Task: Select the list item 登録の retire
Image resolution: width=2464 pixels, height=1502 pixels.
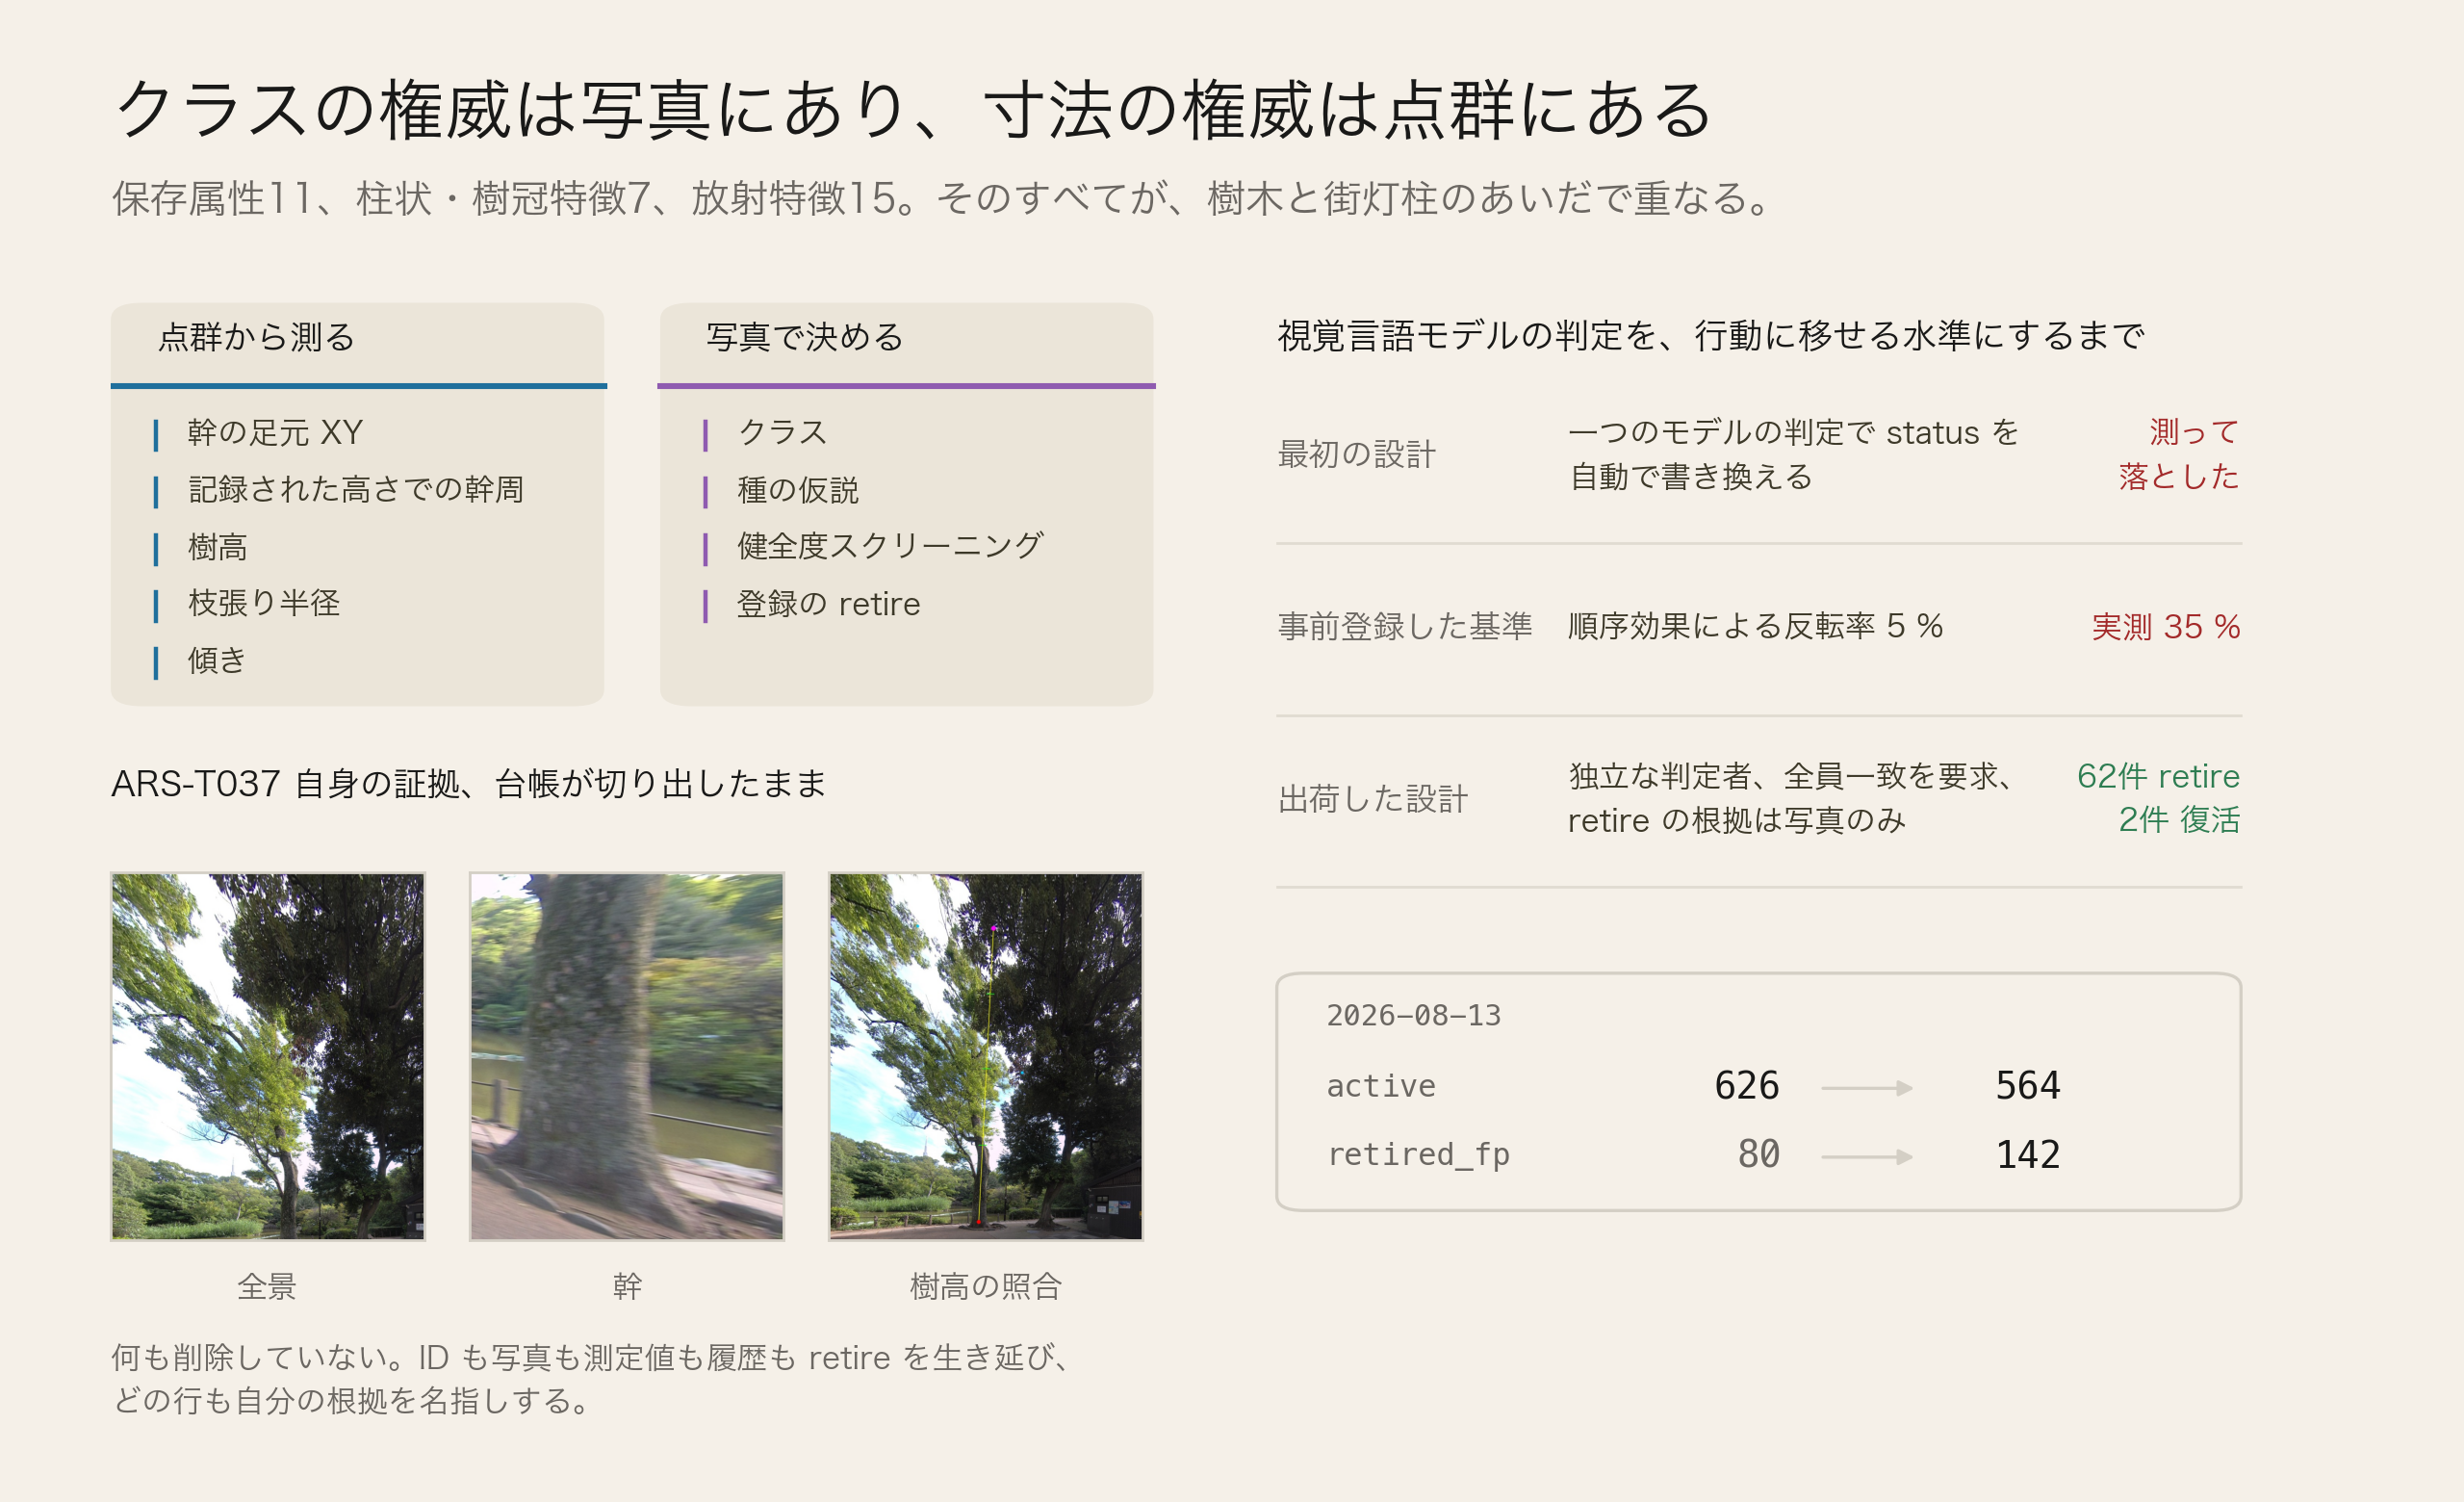Action: (828, 604)
